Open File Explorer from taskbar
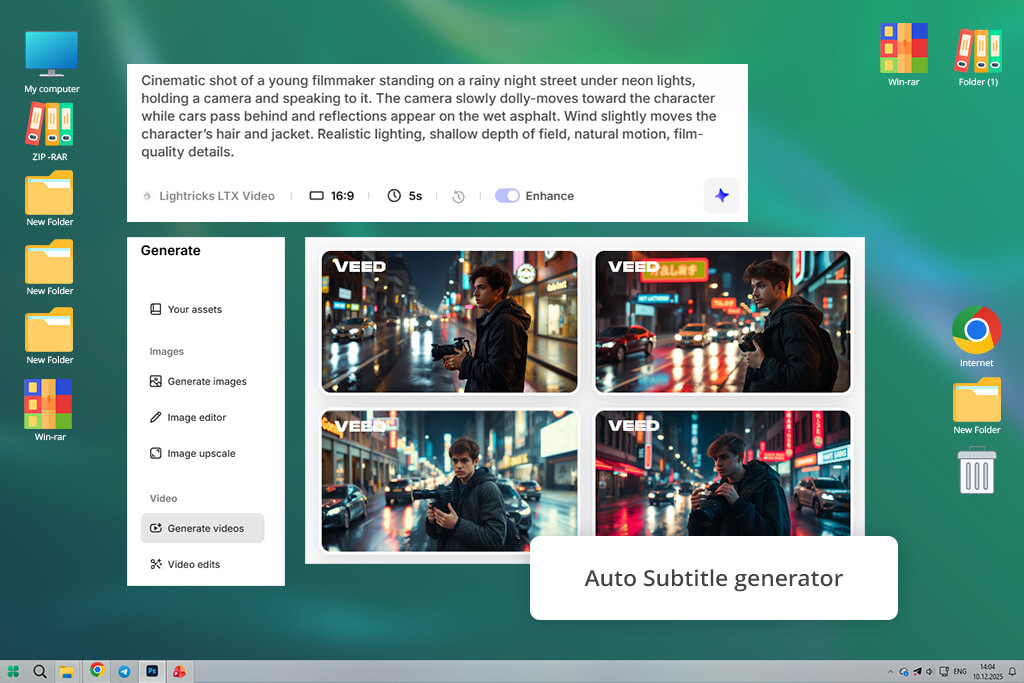Viewport: 1024px width, 683px height. [67, 672]
